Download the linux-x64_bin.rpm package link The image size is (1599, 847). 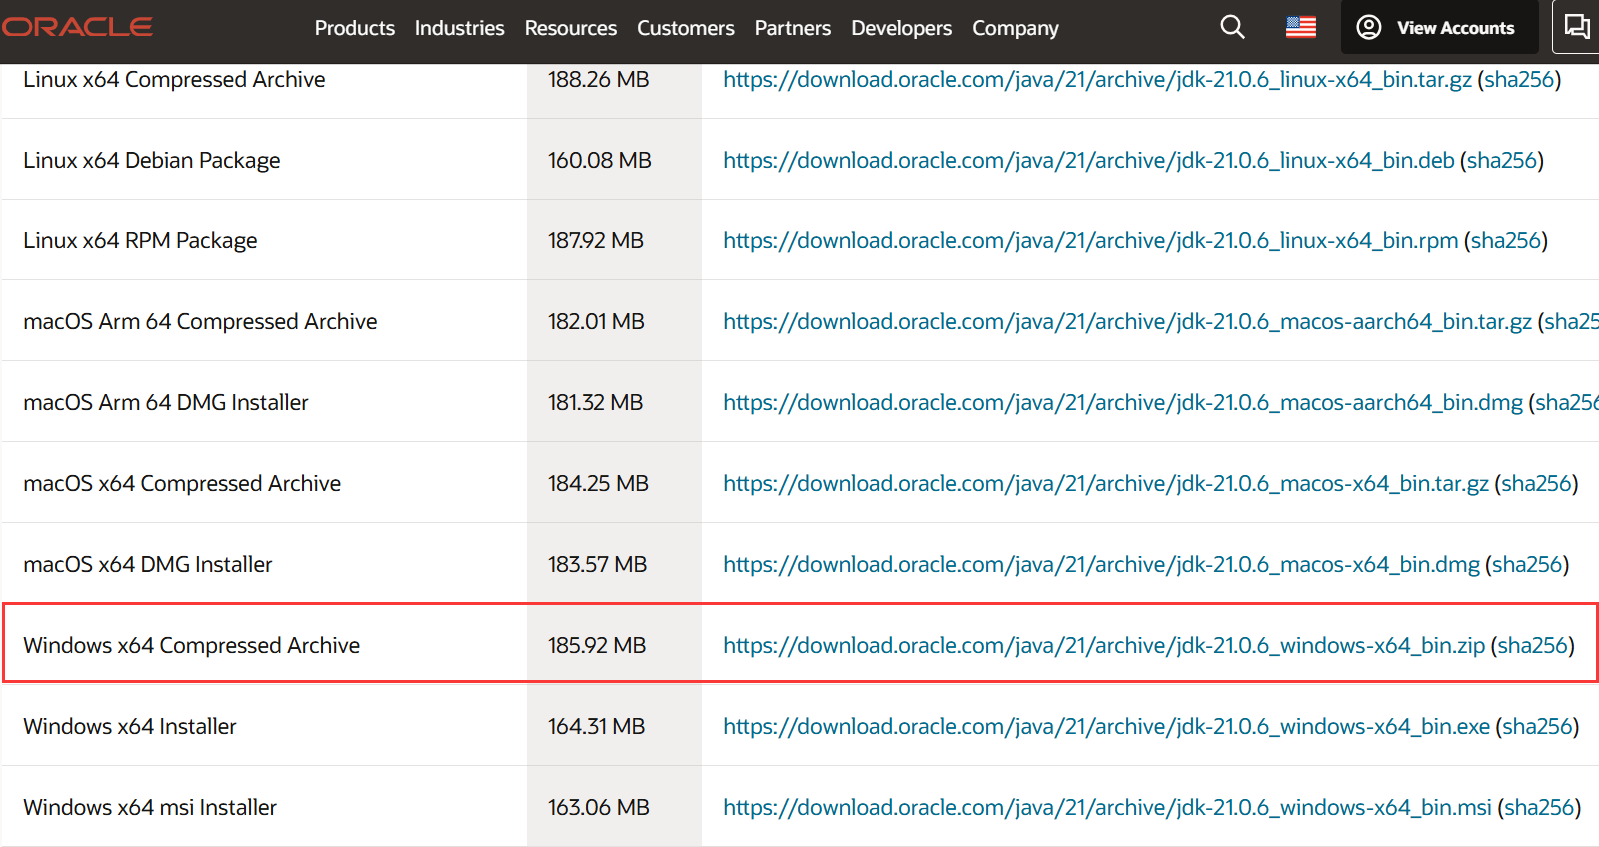pos(1091,240)
